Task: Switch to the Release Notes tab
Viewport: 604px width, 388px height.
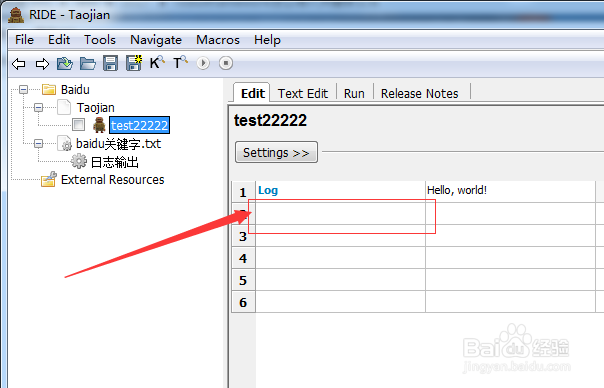Action: pos(419,94)
